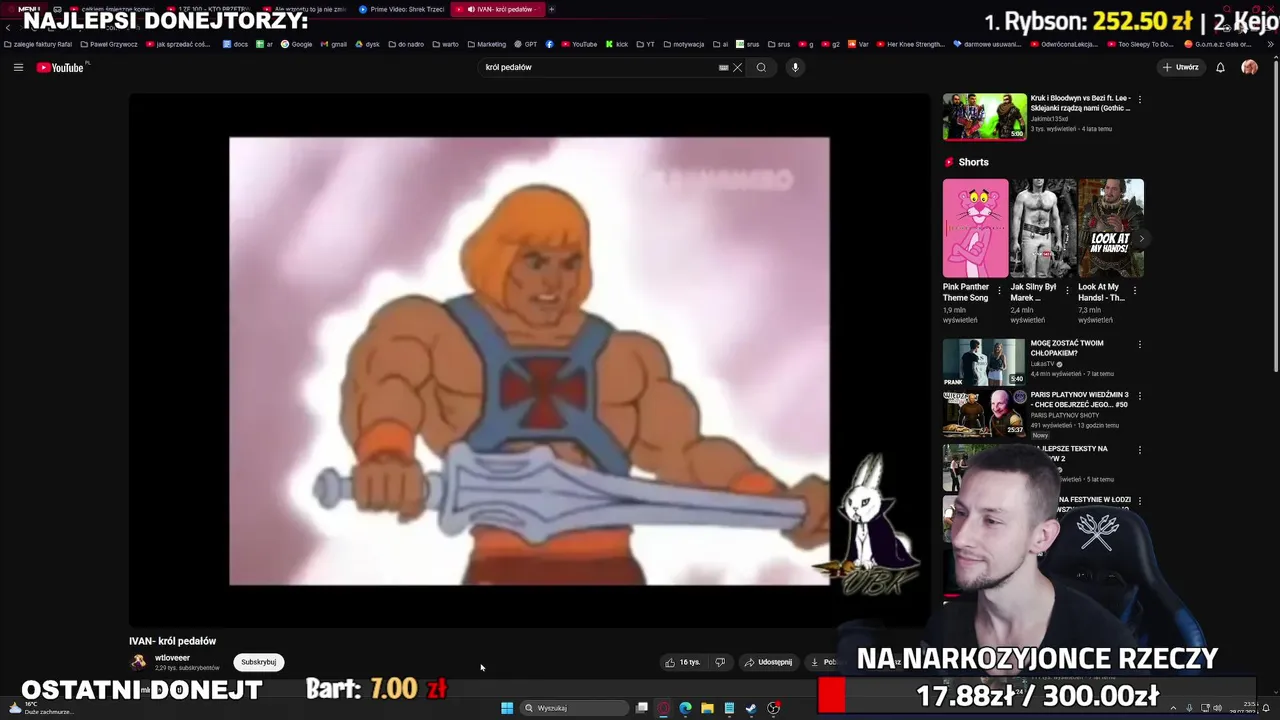Image resolution: width=1280 pixels, height=720 pixels.
Task: Open the Google bookmark
Action: (x=296, y=44)
